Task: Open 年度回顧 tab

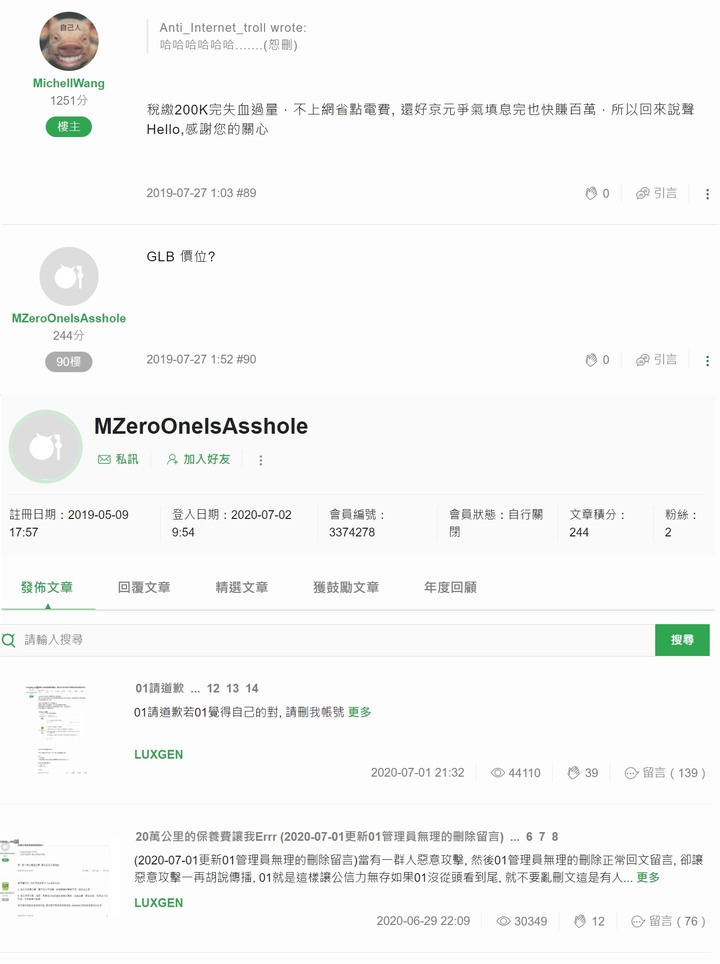Action: [x=450, y=587]
